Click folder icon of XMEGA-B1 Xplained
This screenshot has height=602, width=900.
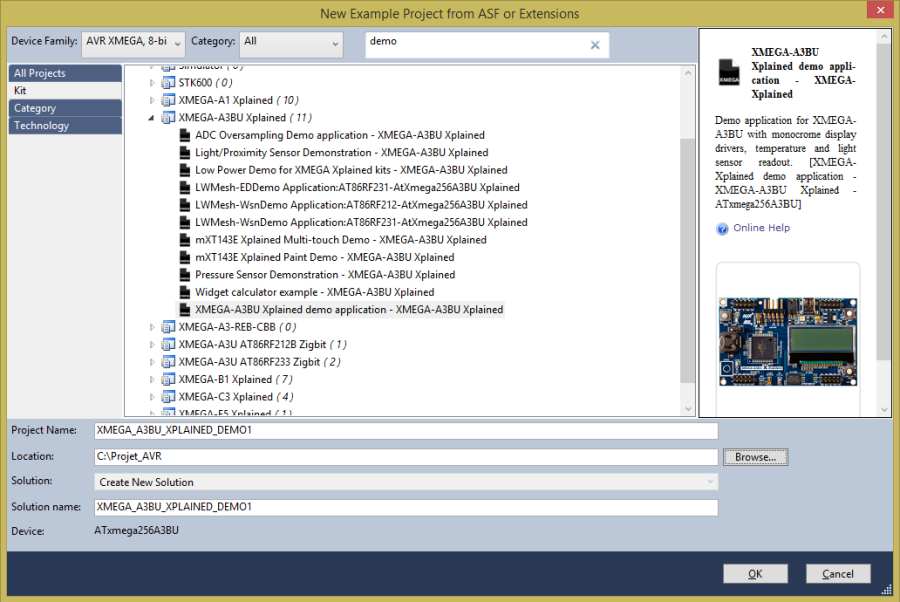[x=167, y=379]
